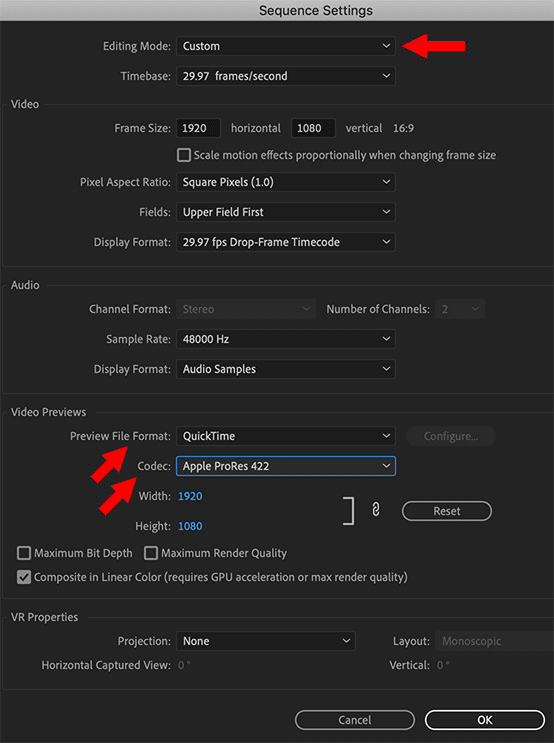Open the Sample Rate dropdown
554x743 pixels.
(x=286, y=339)
